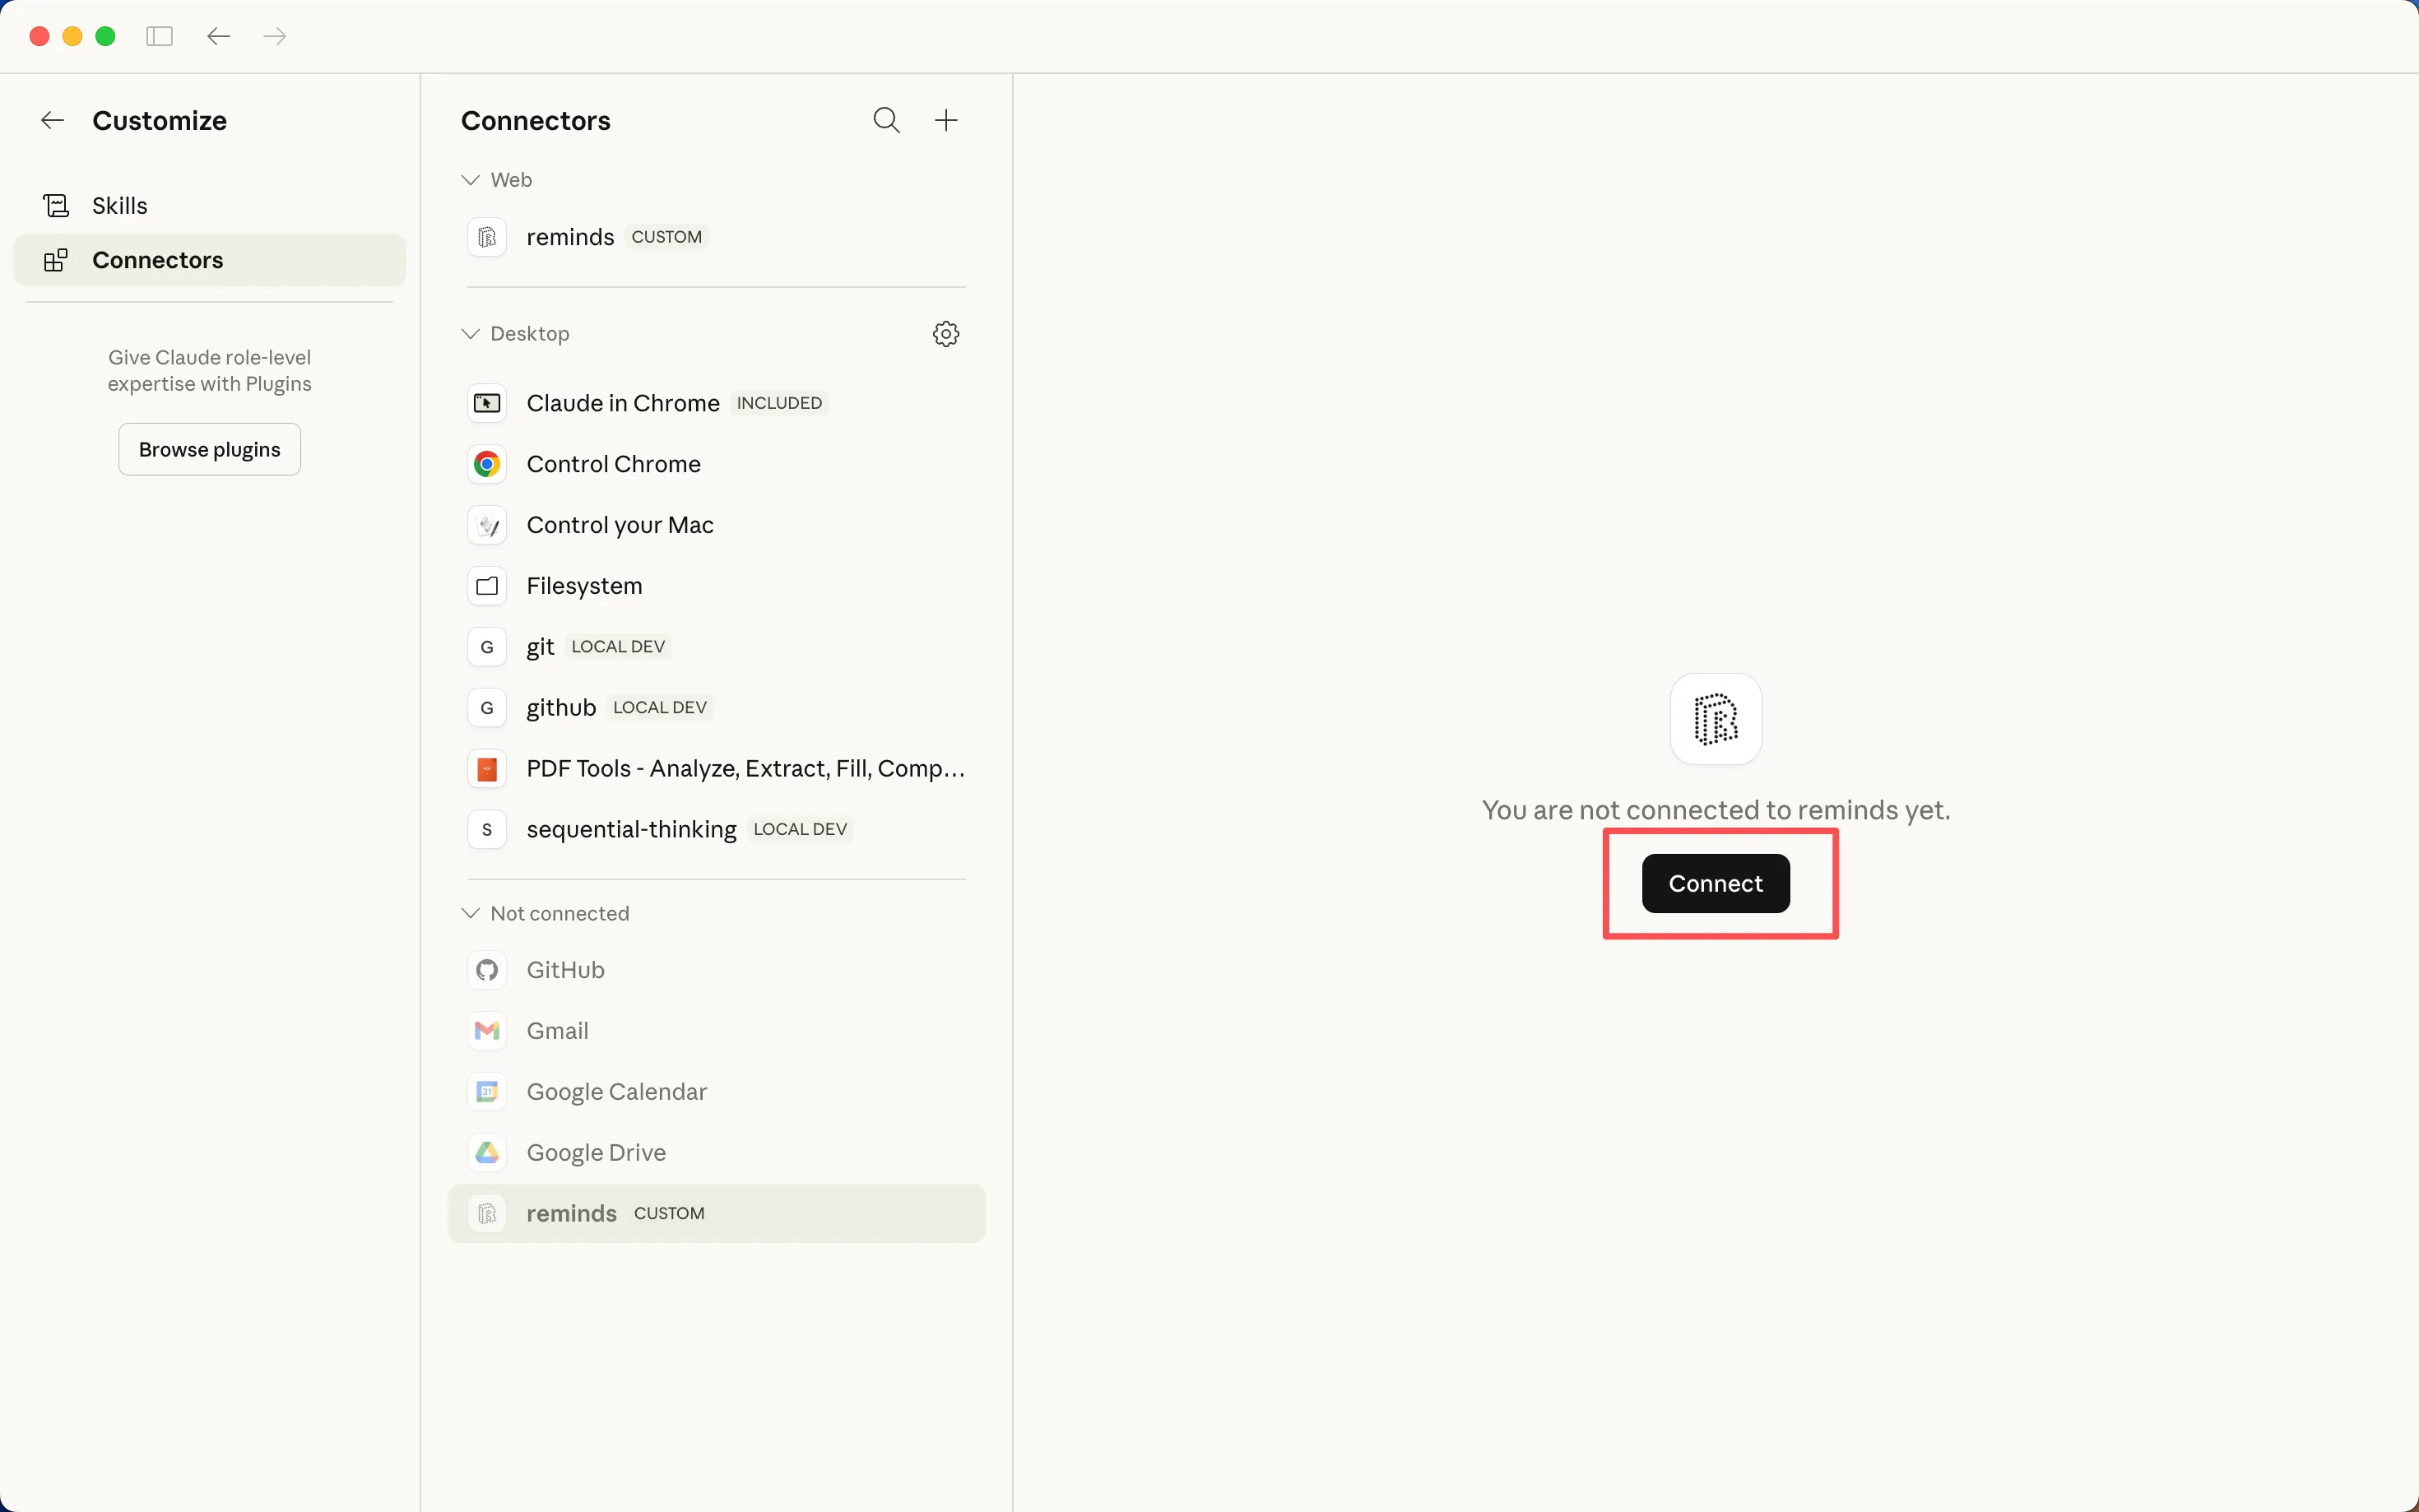
Task: Go back using the title bar arrow
Action: pos(218,37)
